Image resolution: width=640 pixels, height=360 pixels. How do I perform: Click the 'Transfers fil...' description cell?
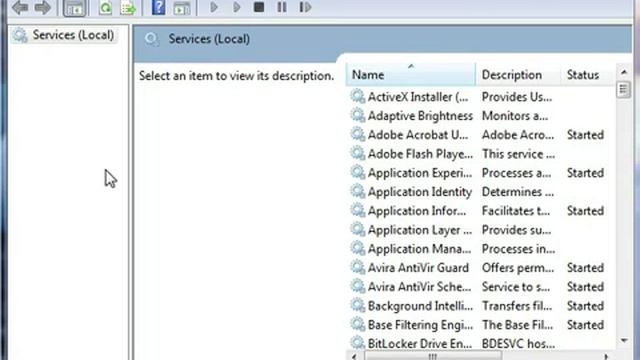pyautogui.click(x=517, y=306)
